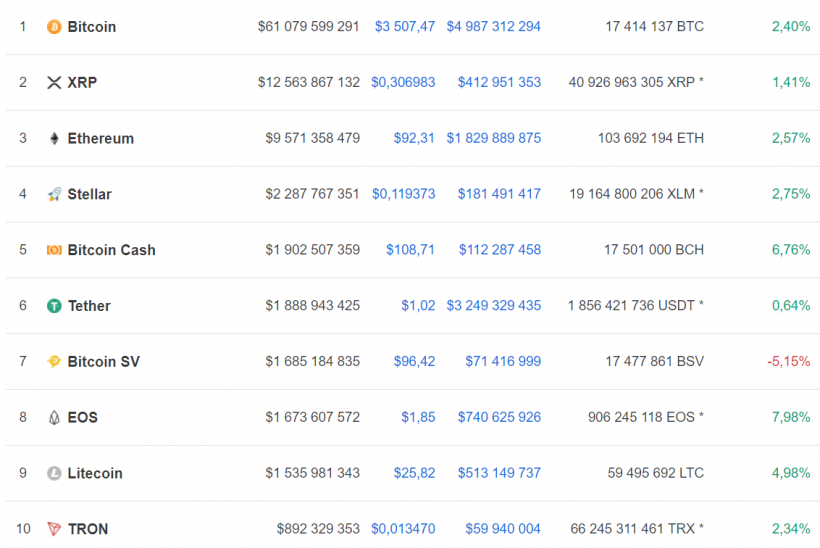820x548 pixels.
Task: Click Stellar price $0,119373
Action: (403, 194)
